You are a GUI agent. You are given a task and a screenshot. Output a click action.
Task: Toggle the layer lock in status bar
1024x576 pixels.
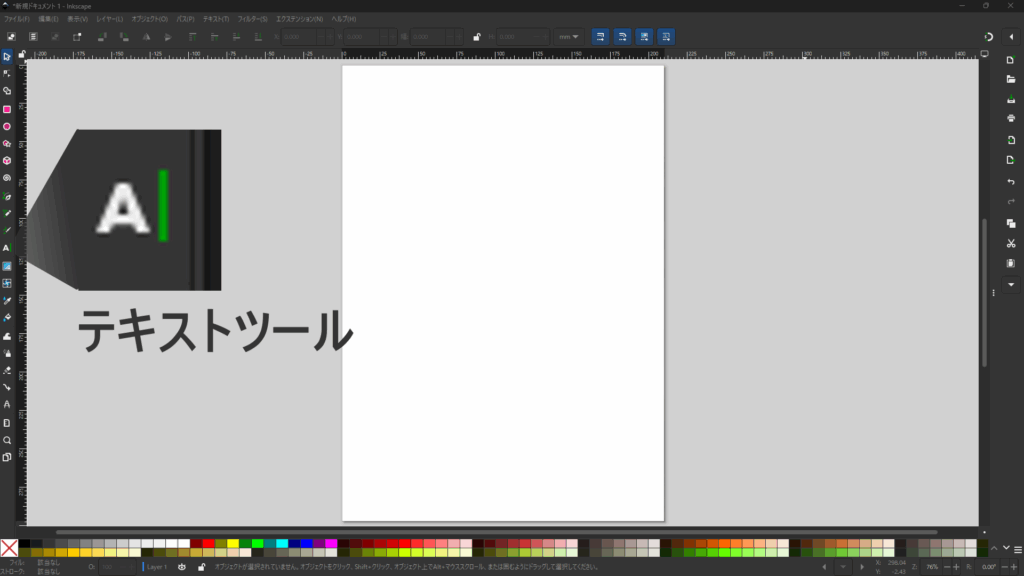point(202,567)
